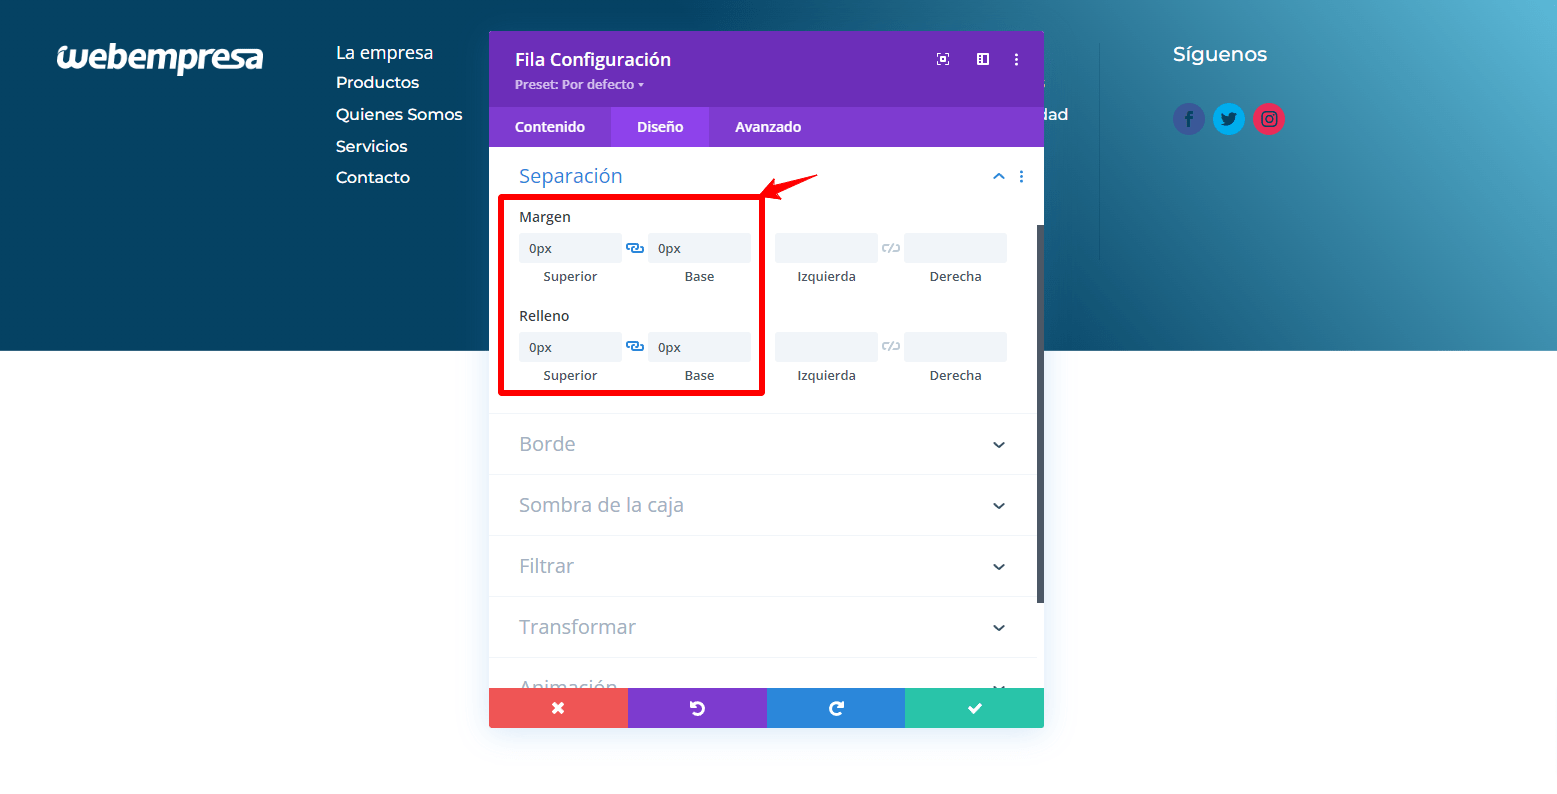1557x794 pixels.
Task: Open the Instagram social icon
Action: coord(1269,119)
